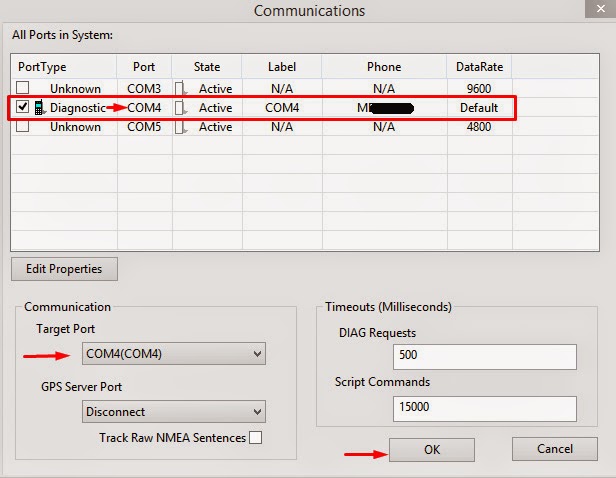Screen dimensions: 616x478
Task: Focus the Script Commands timeout field
Action: coord(485,408)
